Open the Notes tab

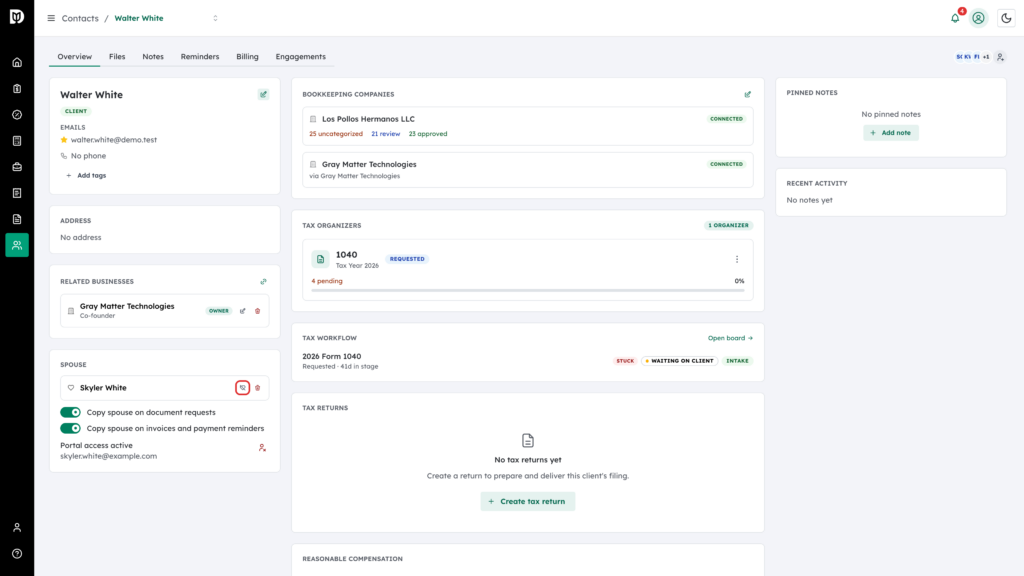(153, 57)
